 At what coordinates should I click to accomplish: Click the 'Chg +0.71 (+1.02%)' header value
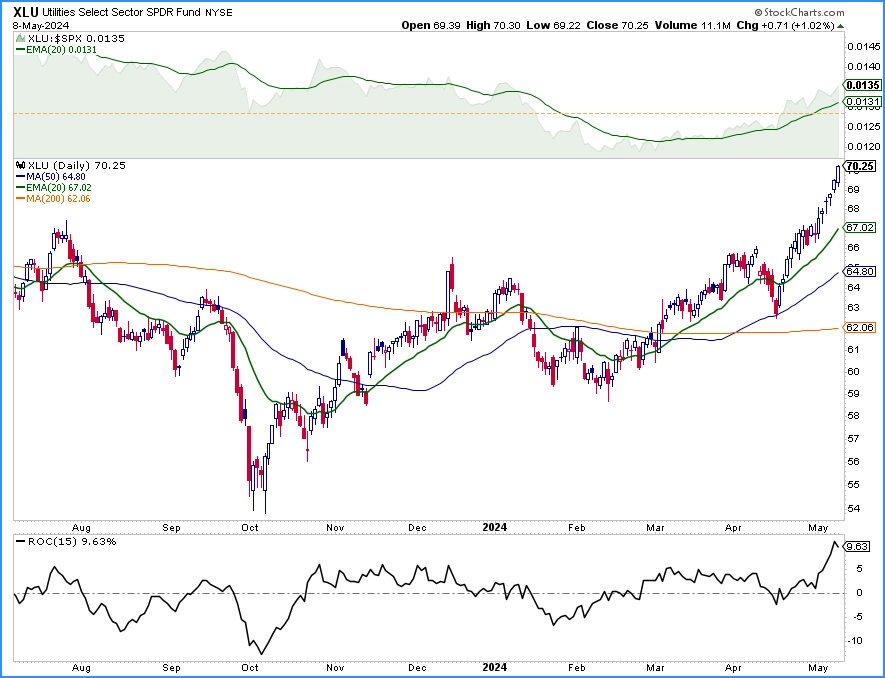click(785, 25)
